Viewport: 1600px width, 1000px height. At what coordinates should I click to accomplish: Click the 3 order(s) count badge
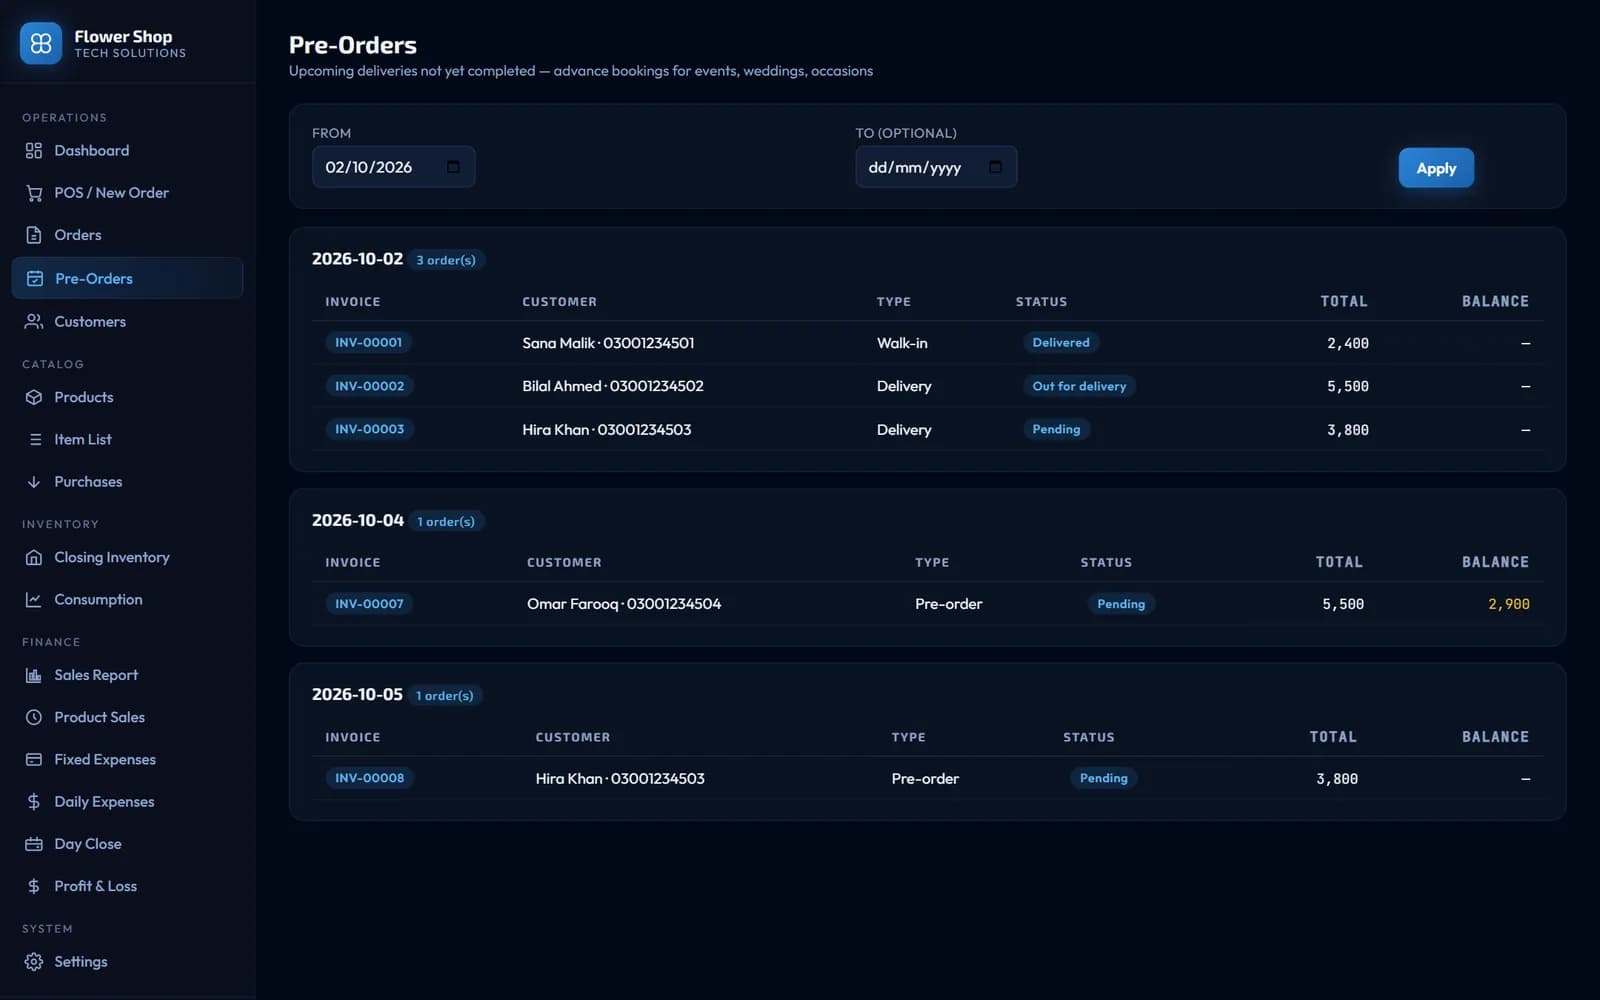[x=446, y=260]
